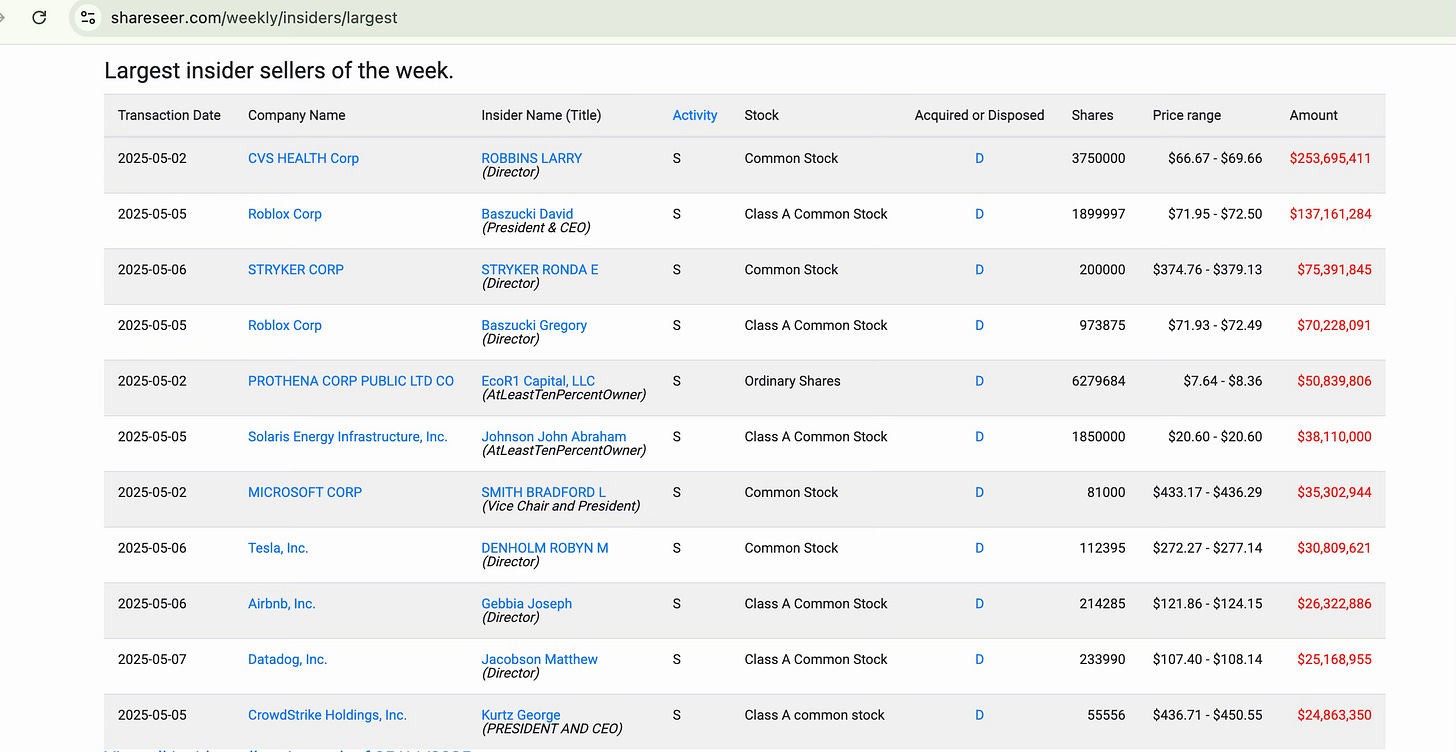Open Johnson John Abraham insider profile
Screen dimensions: 1456x752
click(554, 437)
